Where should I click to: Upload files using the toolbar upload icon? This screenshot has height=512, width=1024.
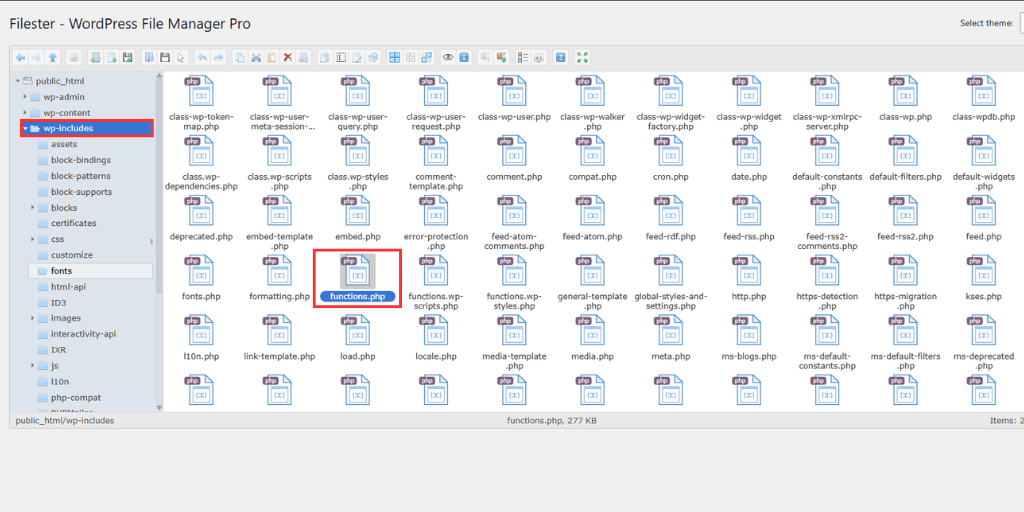tap(128, 57)
